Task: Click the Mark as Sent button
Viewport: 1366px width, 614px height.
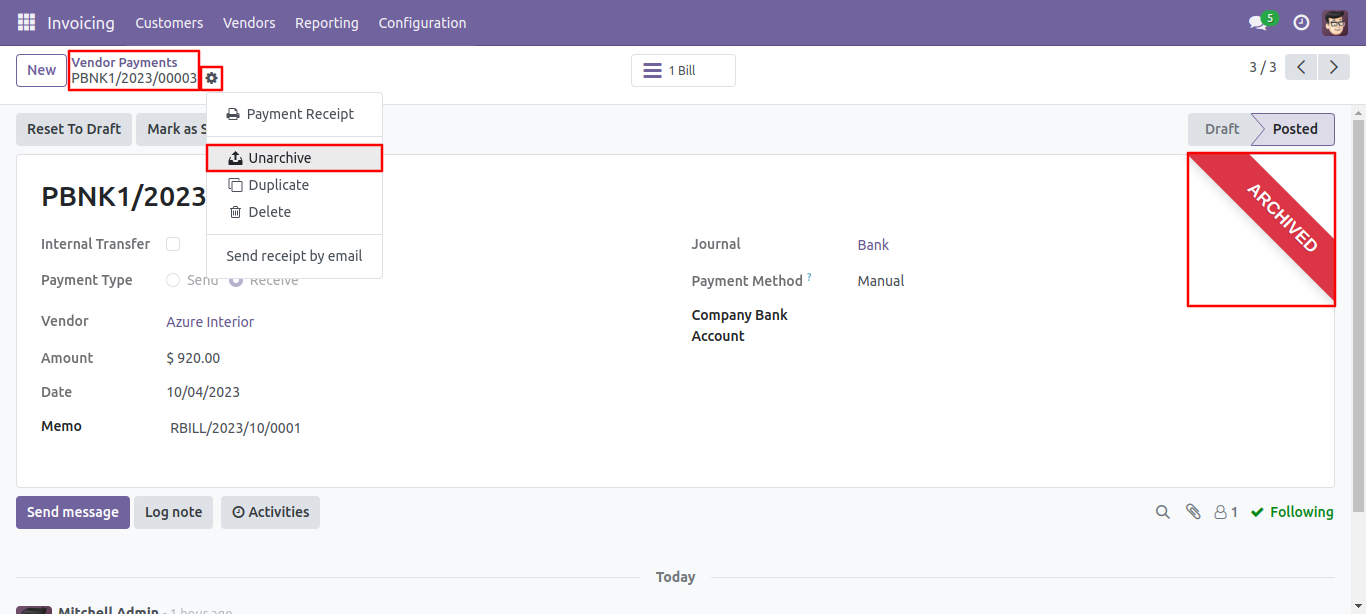Action: (172, 129)
